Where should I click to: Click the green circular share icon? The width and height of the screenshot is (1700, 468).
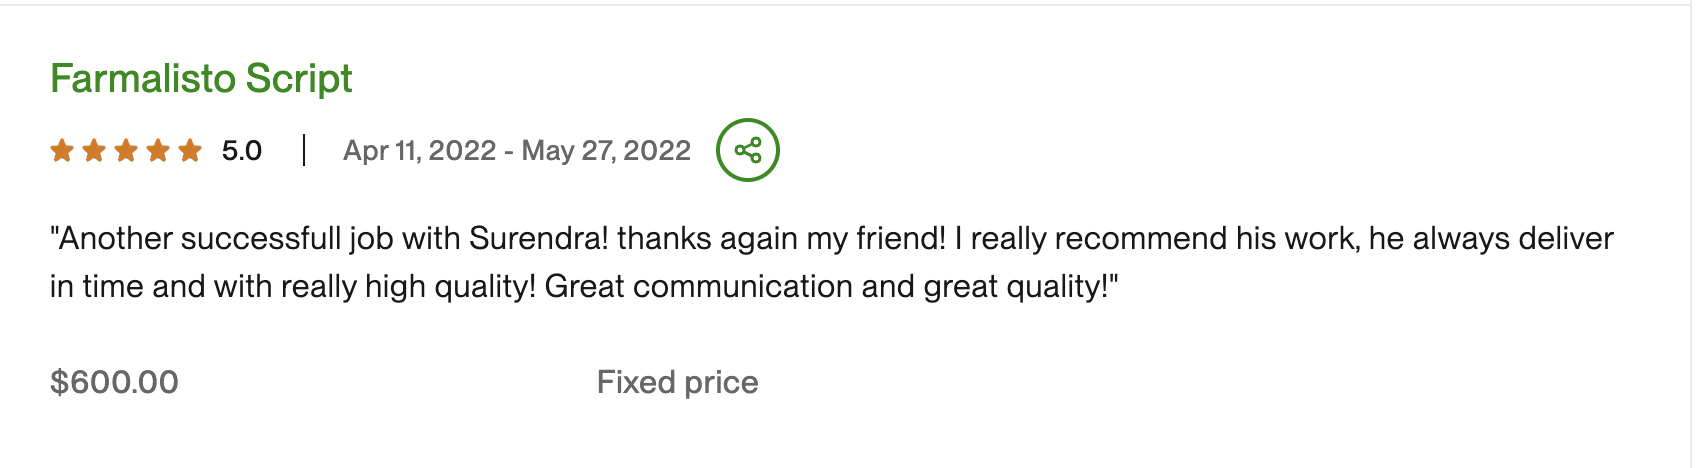(747, 150)
